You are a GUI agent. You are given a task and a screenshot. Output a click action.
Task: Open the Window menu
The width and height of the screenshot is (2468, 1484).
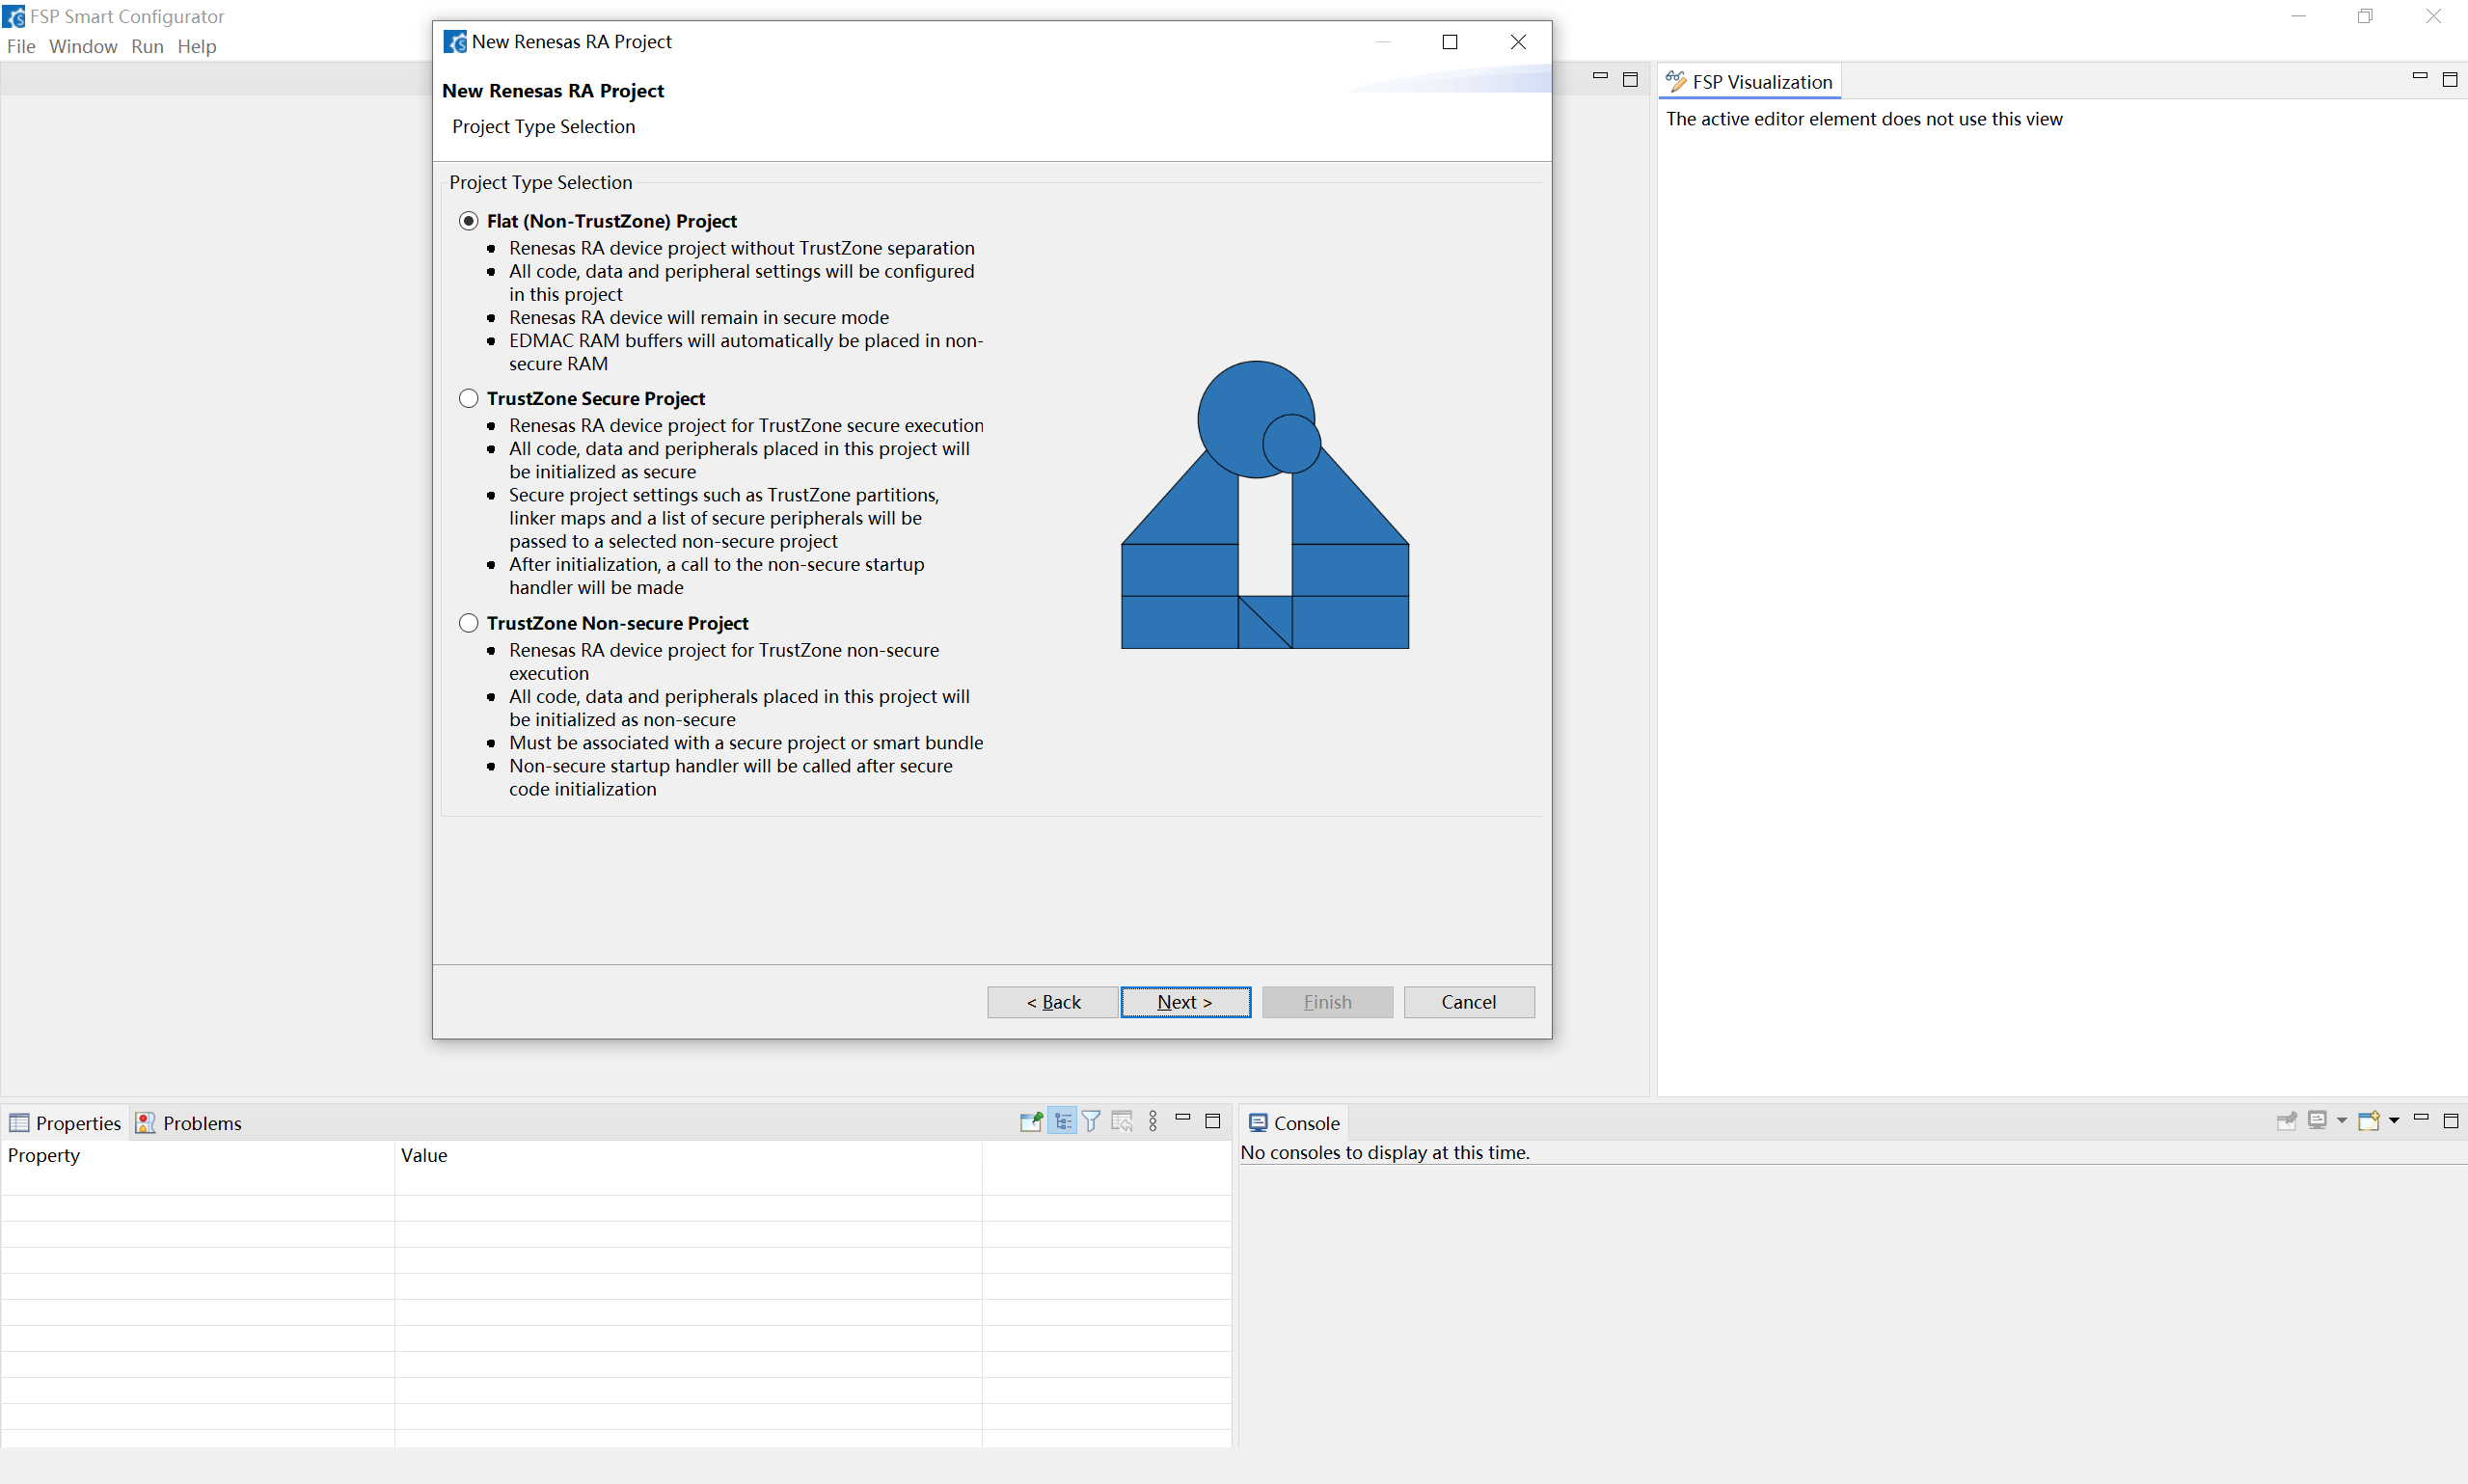83,46
